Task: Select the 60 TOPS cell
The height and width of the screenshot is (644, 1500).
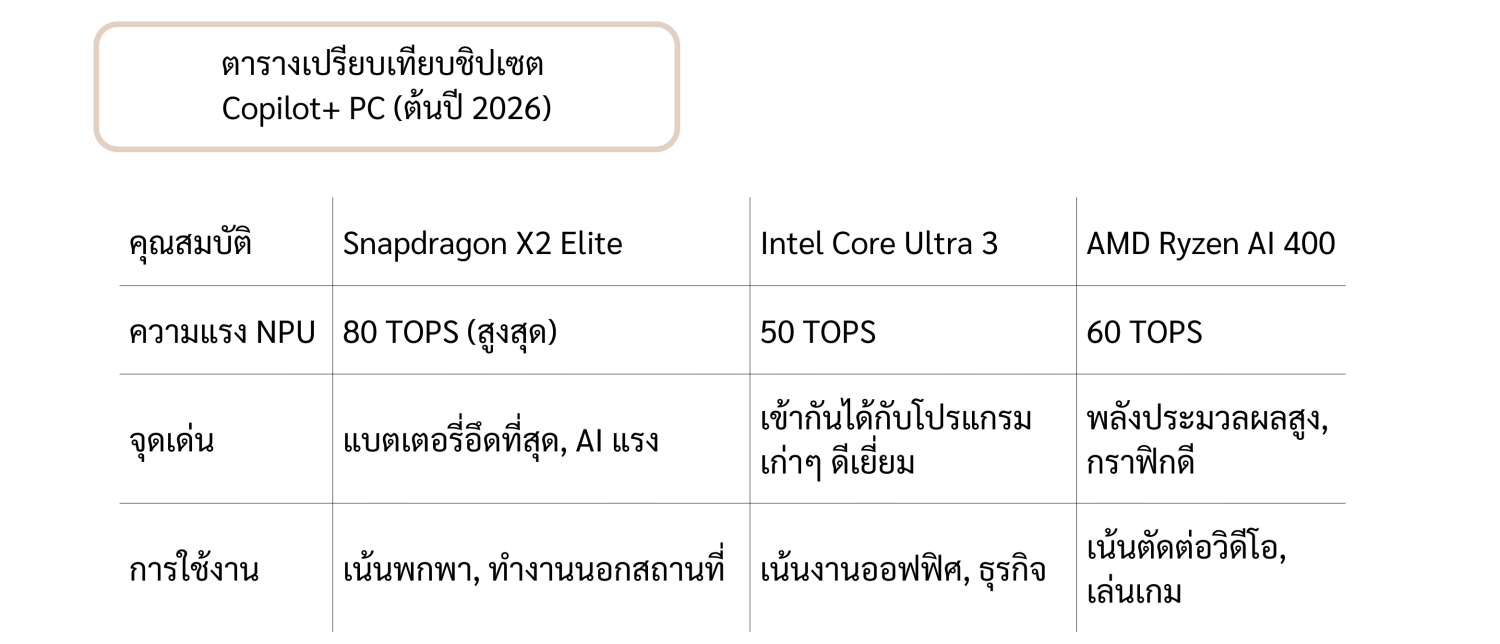Action: [x=1144, y=332]
